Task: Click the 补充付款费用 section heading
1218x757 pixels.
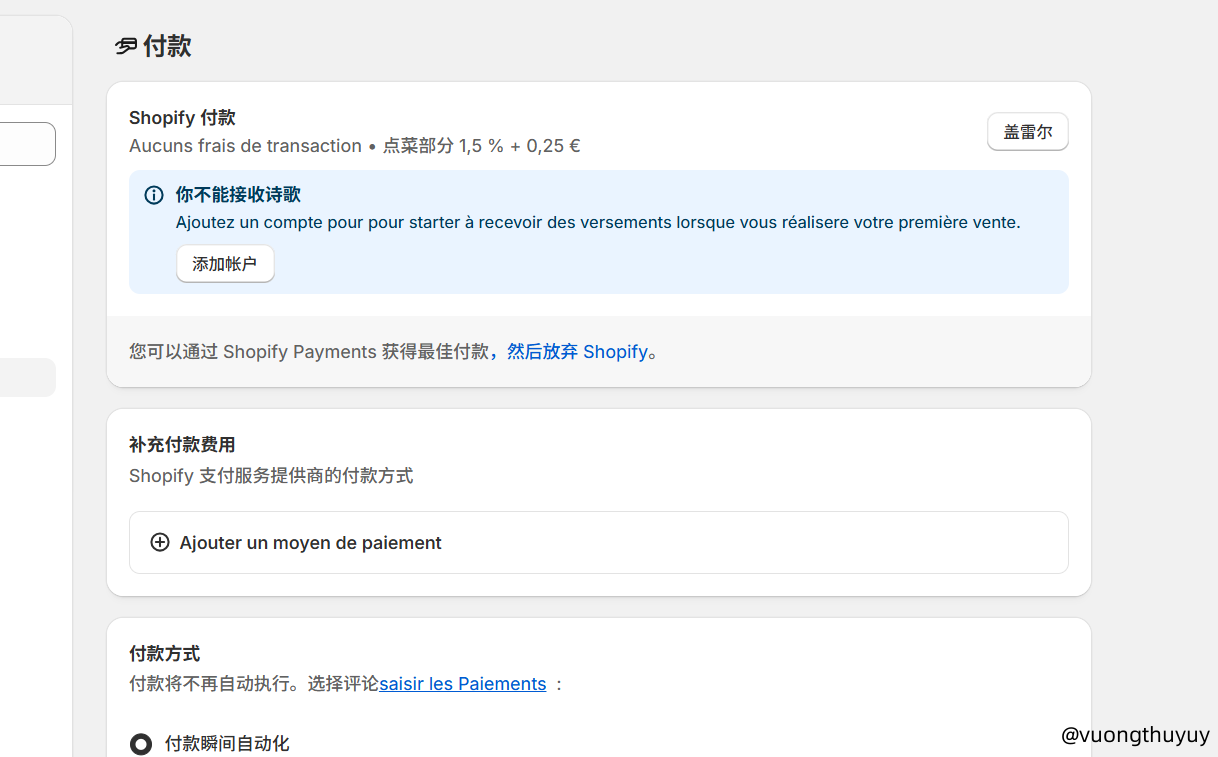Action: point(182,445)
